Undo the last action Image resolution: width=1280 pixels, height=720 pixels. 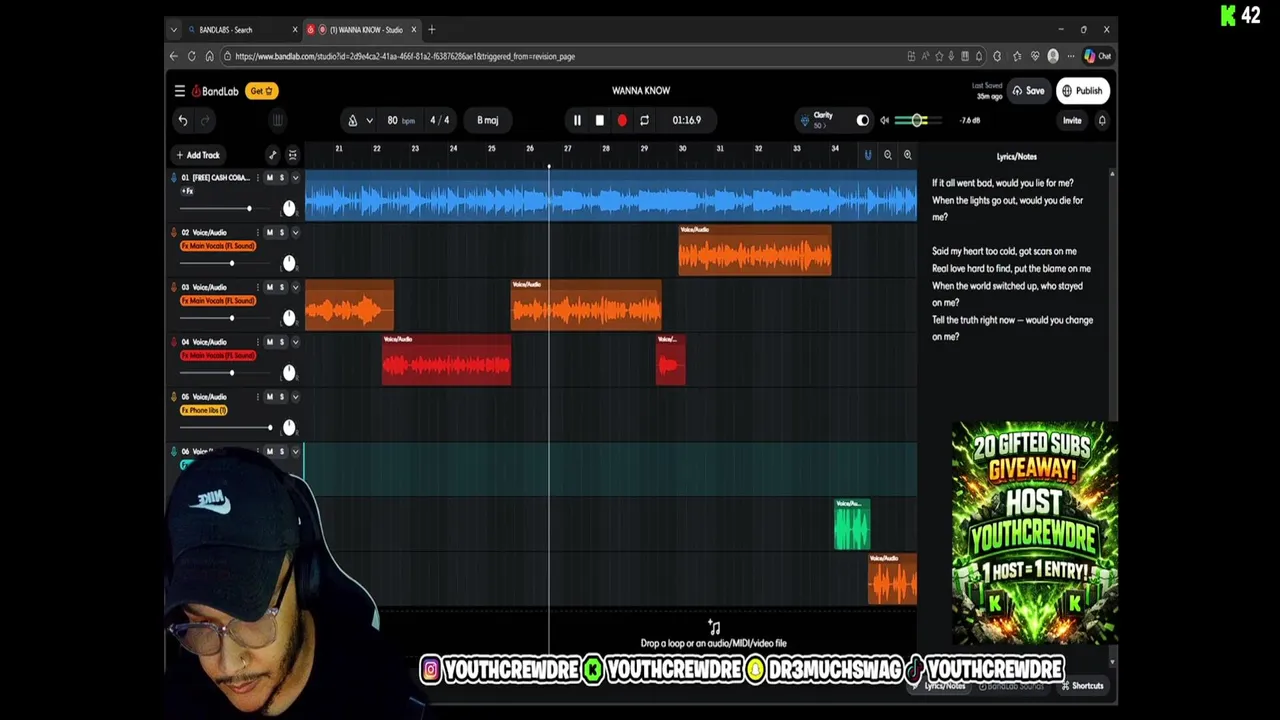183,120
